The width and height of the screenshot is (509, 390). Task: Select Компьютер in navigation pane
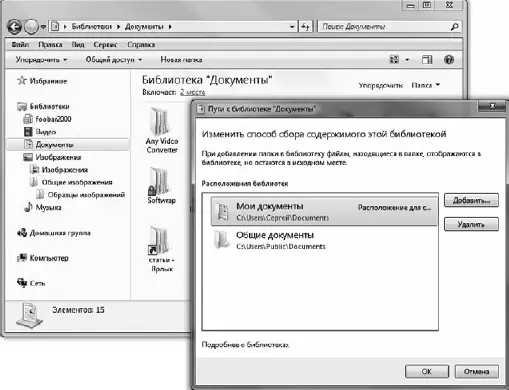49,258
